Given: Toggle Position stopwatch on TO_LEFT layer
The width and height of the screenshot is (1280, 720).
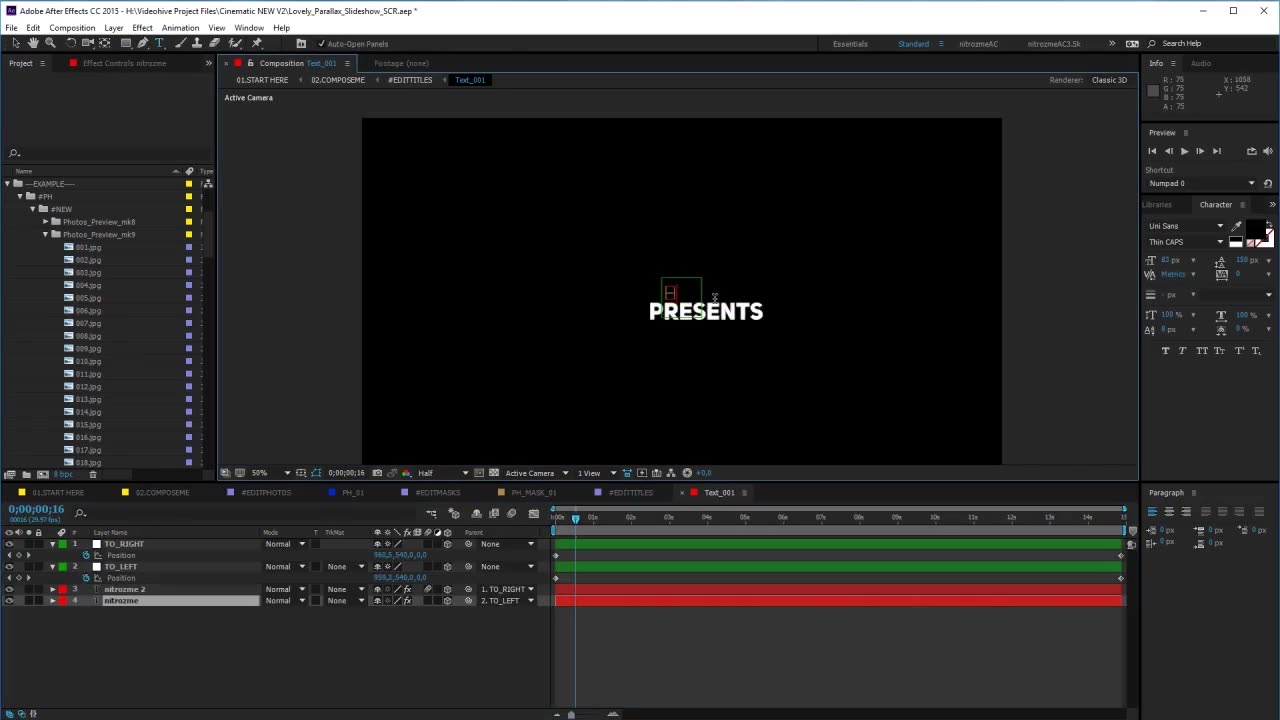Looking at the screenshot, I should click(86, 578).
